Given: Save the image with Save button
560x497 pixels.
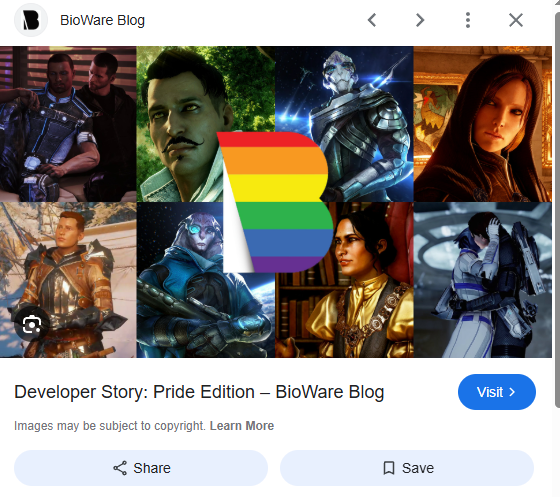Looking at the screenshot, I should click(x=407, y=468).
